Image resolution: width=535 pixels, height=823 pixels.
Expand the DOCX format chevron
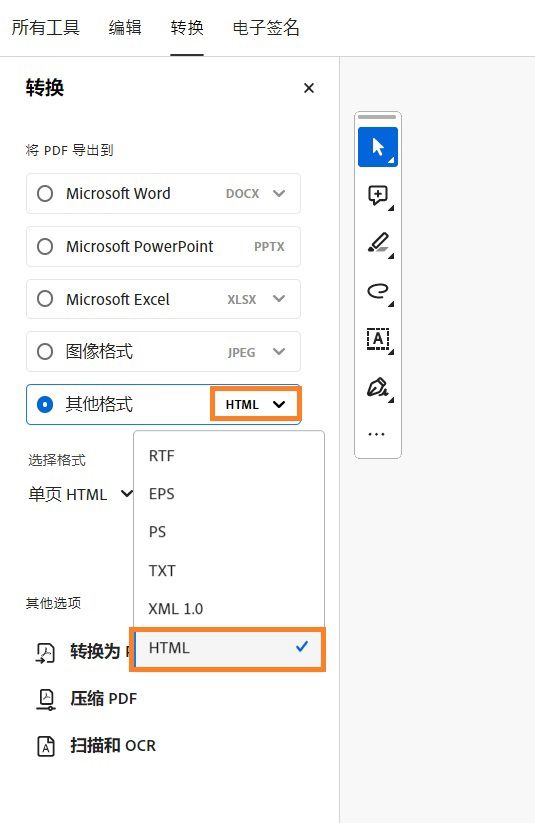[x=279, y=194]
